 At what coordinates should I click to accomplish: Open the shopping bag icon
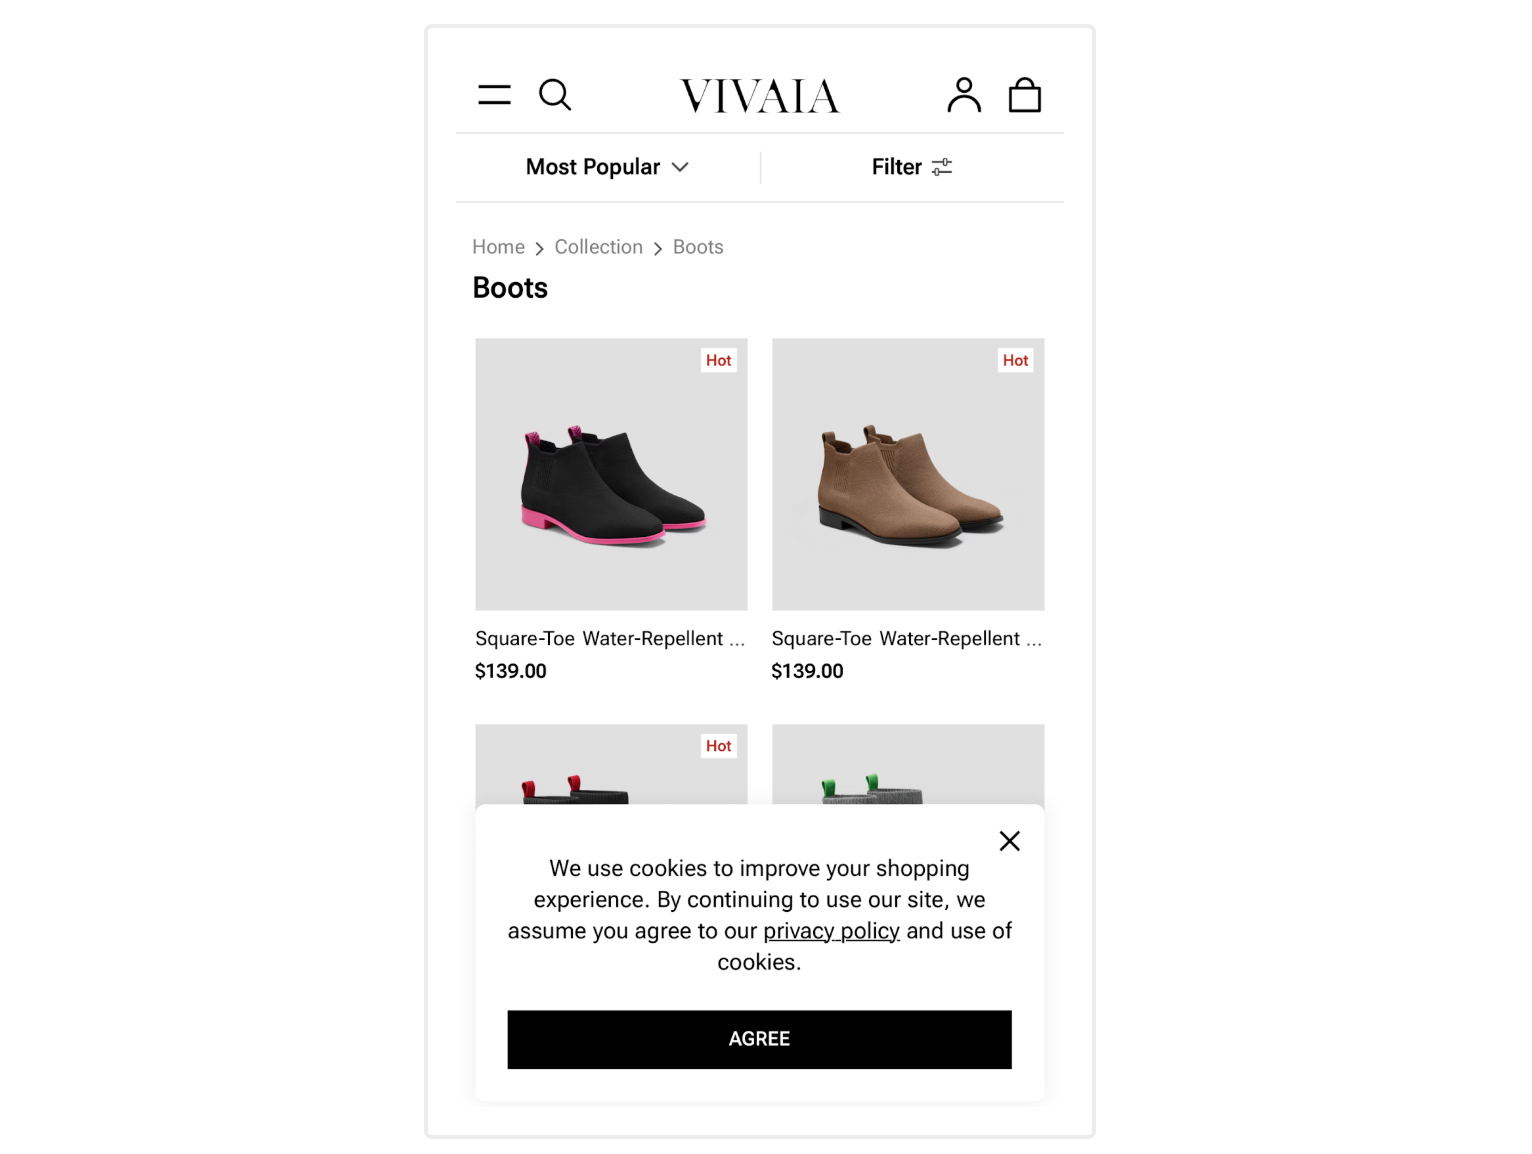tap(1025, 95)
